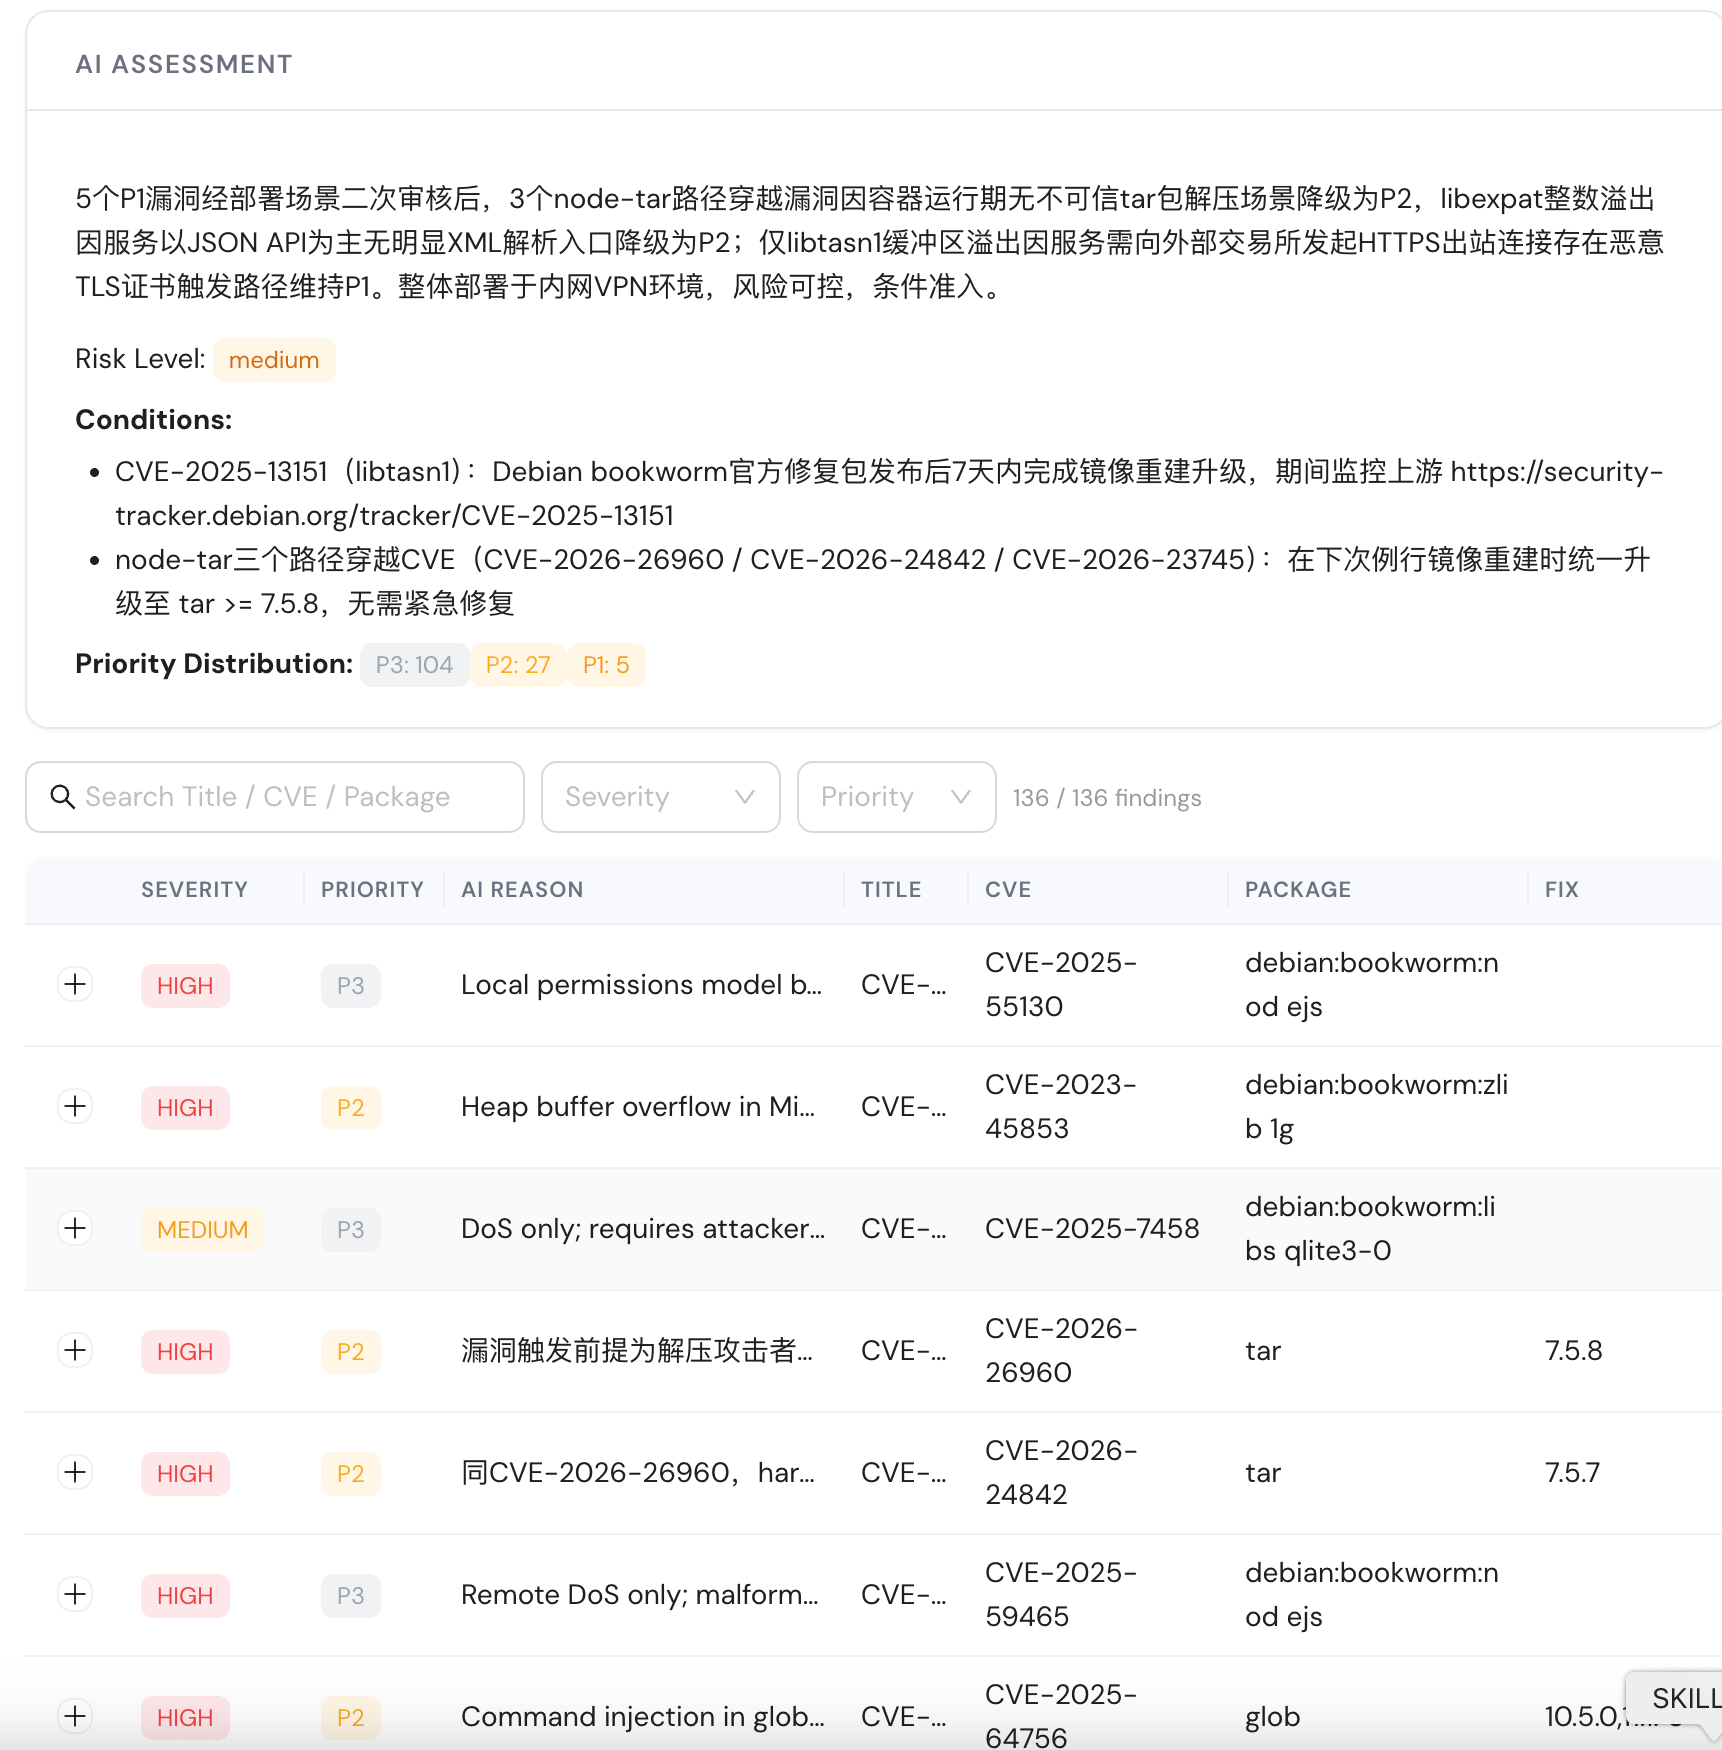Click P3 badge in CVE-2025-7458 row
This screenshot has height=1750, width=1722.
click(x=351, y=1230)
